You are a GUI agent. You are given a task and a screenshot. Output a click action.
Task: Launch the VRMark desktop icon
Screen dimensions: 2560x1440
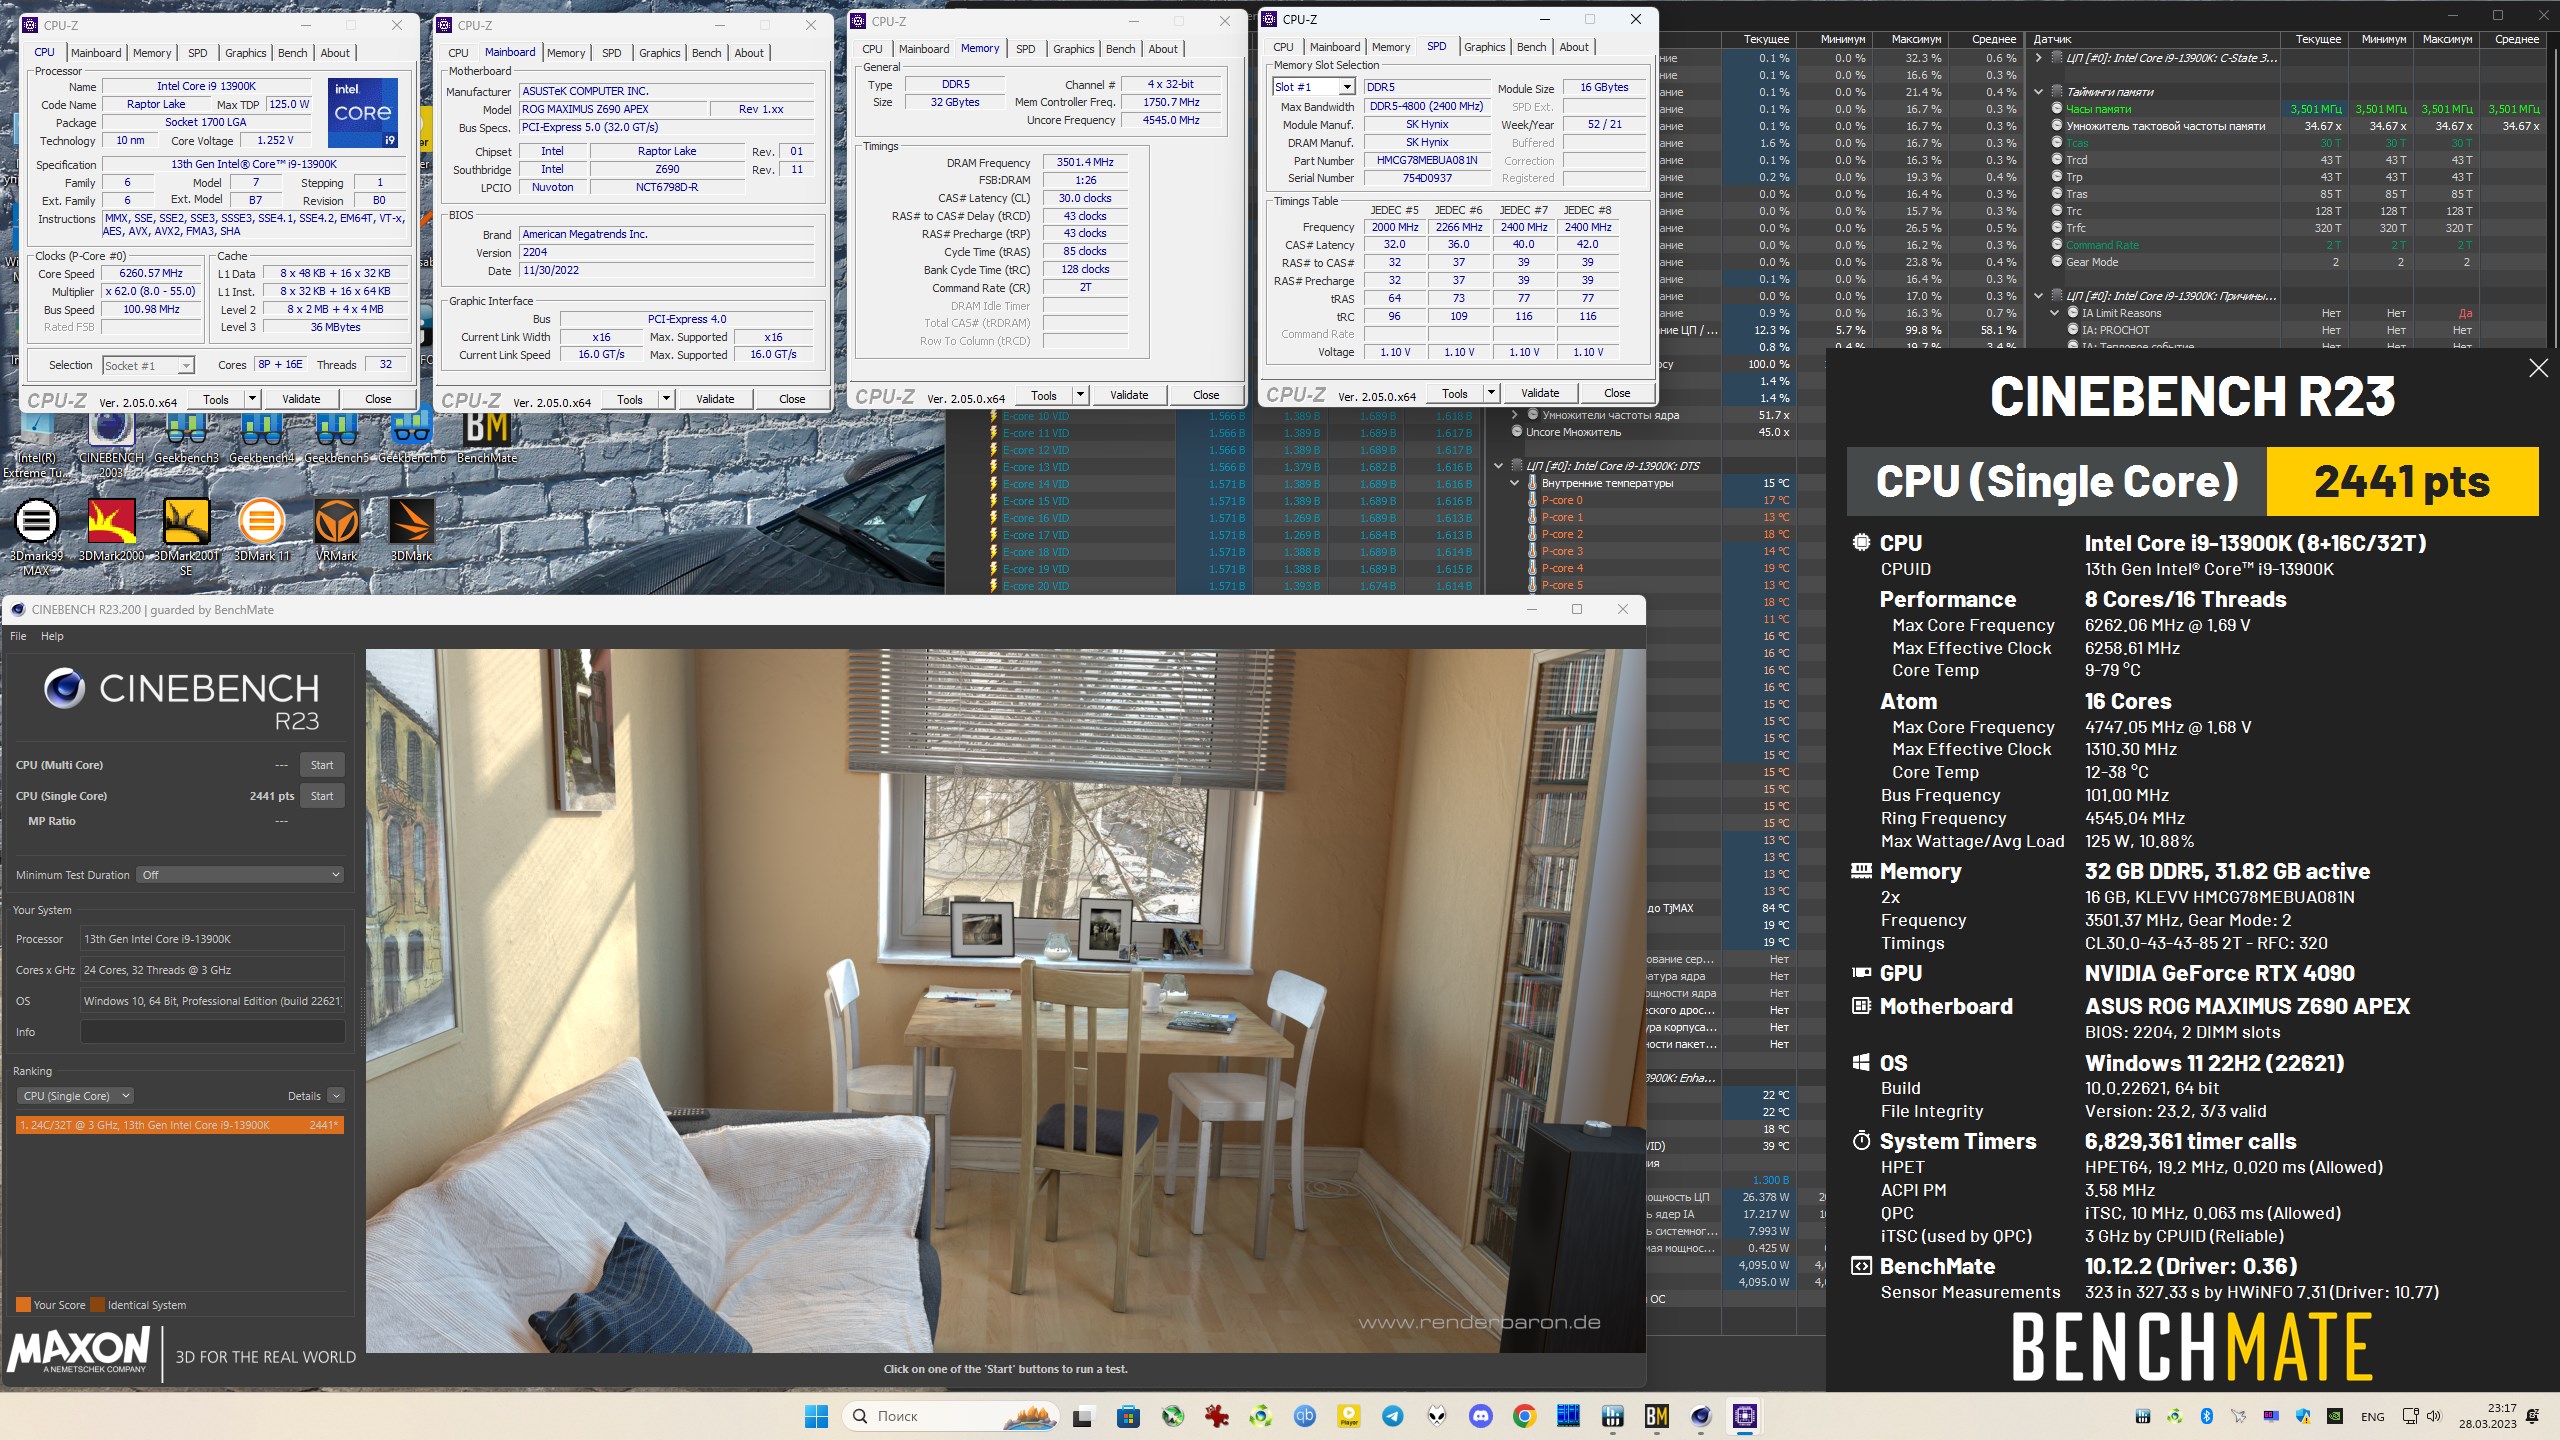336,530
